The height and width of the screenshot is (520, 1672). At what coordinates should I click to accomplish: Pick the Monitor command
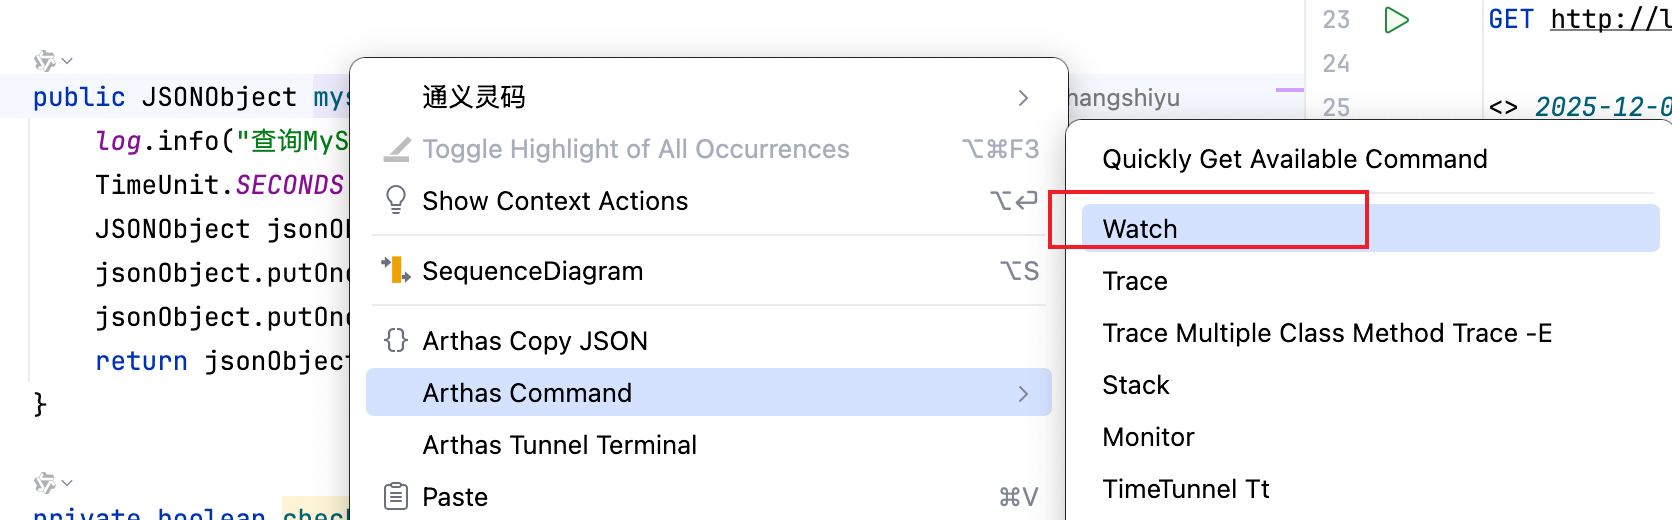(1148, 437)
